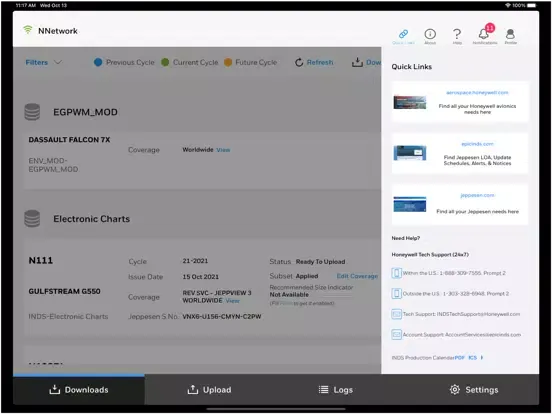Click the 15 Oct 2021 issue date
Image resolution: width=552 pixels, height=414 pixels.
click(x=201, y=277)
